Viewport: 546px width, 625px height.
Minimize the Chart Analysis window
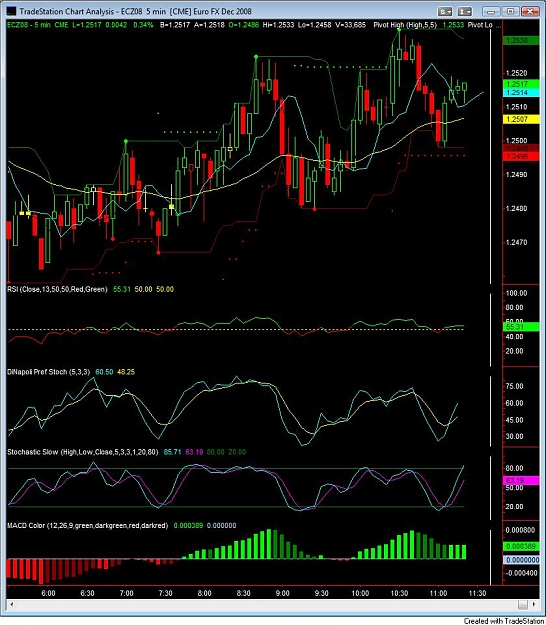point(491,12)
